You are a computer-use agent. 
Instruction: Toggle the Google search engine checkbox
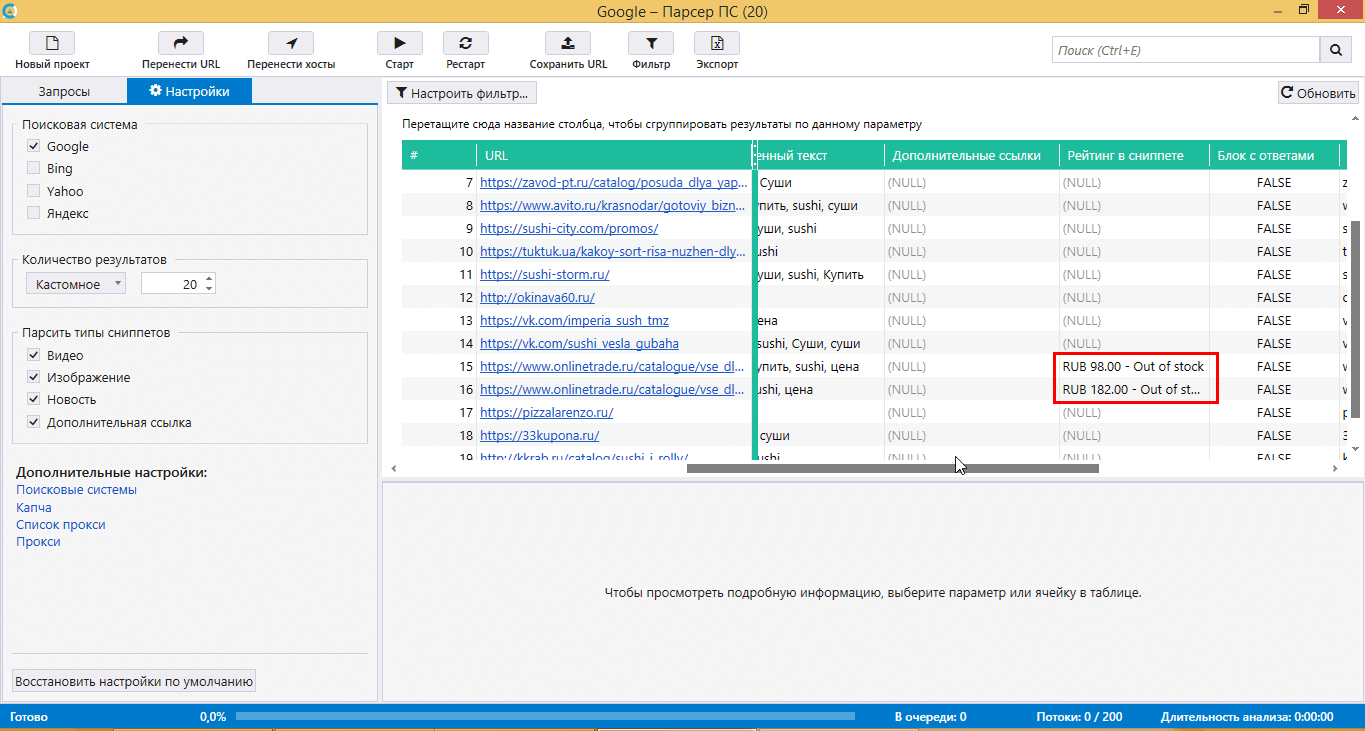coord(33,146)
